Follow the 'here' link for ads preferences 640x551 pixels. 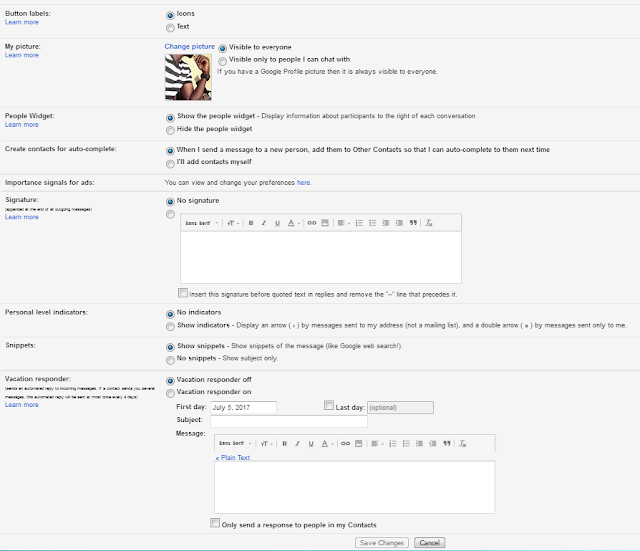(x=304, y=182)
